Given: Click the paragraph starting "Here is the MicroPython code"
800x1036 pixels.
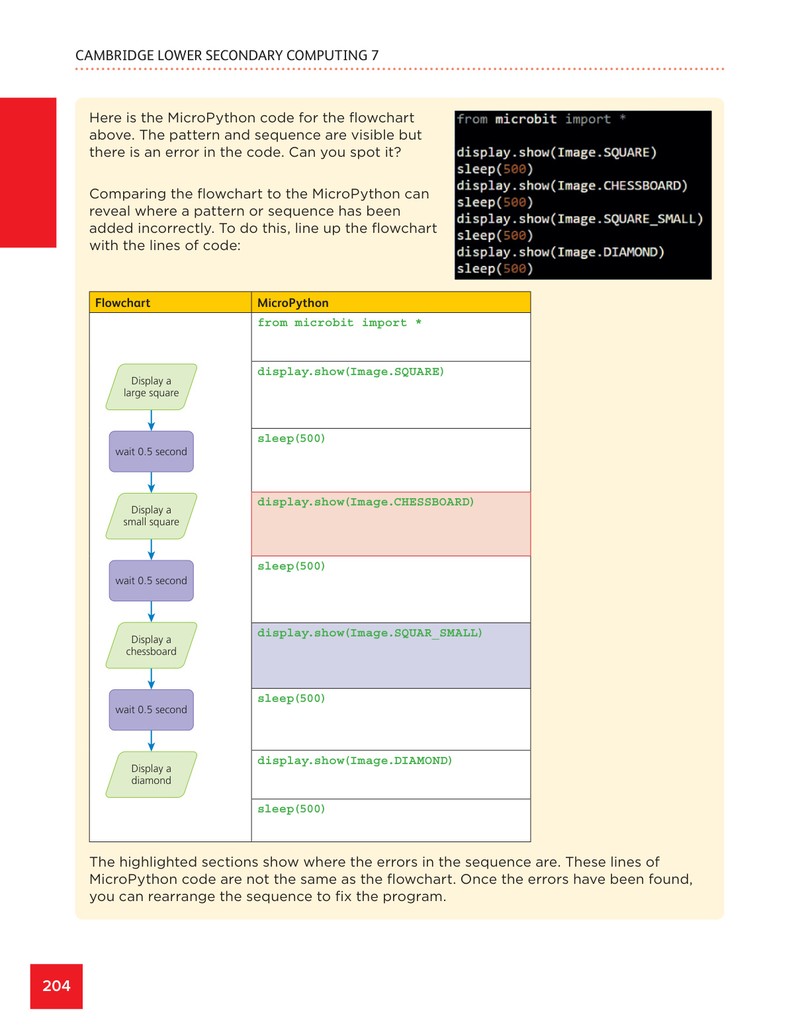Looking at the screenshot, I should tap(256, 135).
